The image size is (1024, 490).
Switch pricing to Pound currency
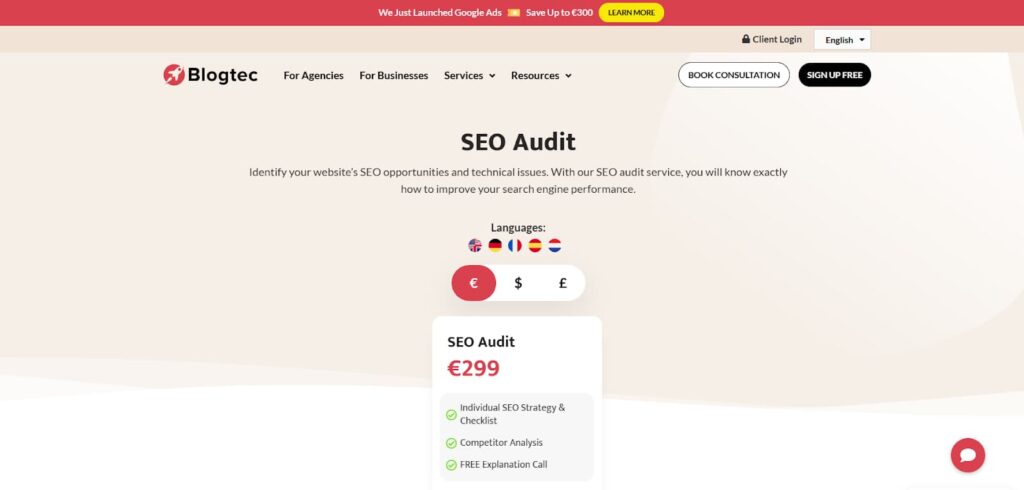tap(562, 283)
